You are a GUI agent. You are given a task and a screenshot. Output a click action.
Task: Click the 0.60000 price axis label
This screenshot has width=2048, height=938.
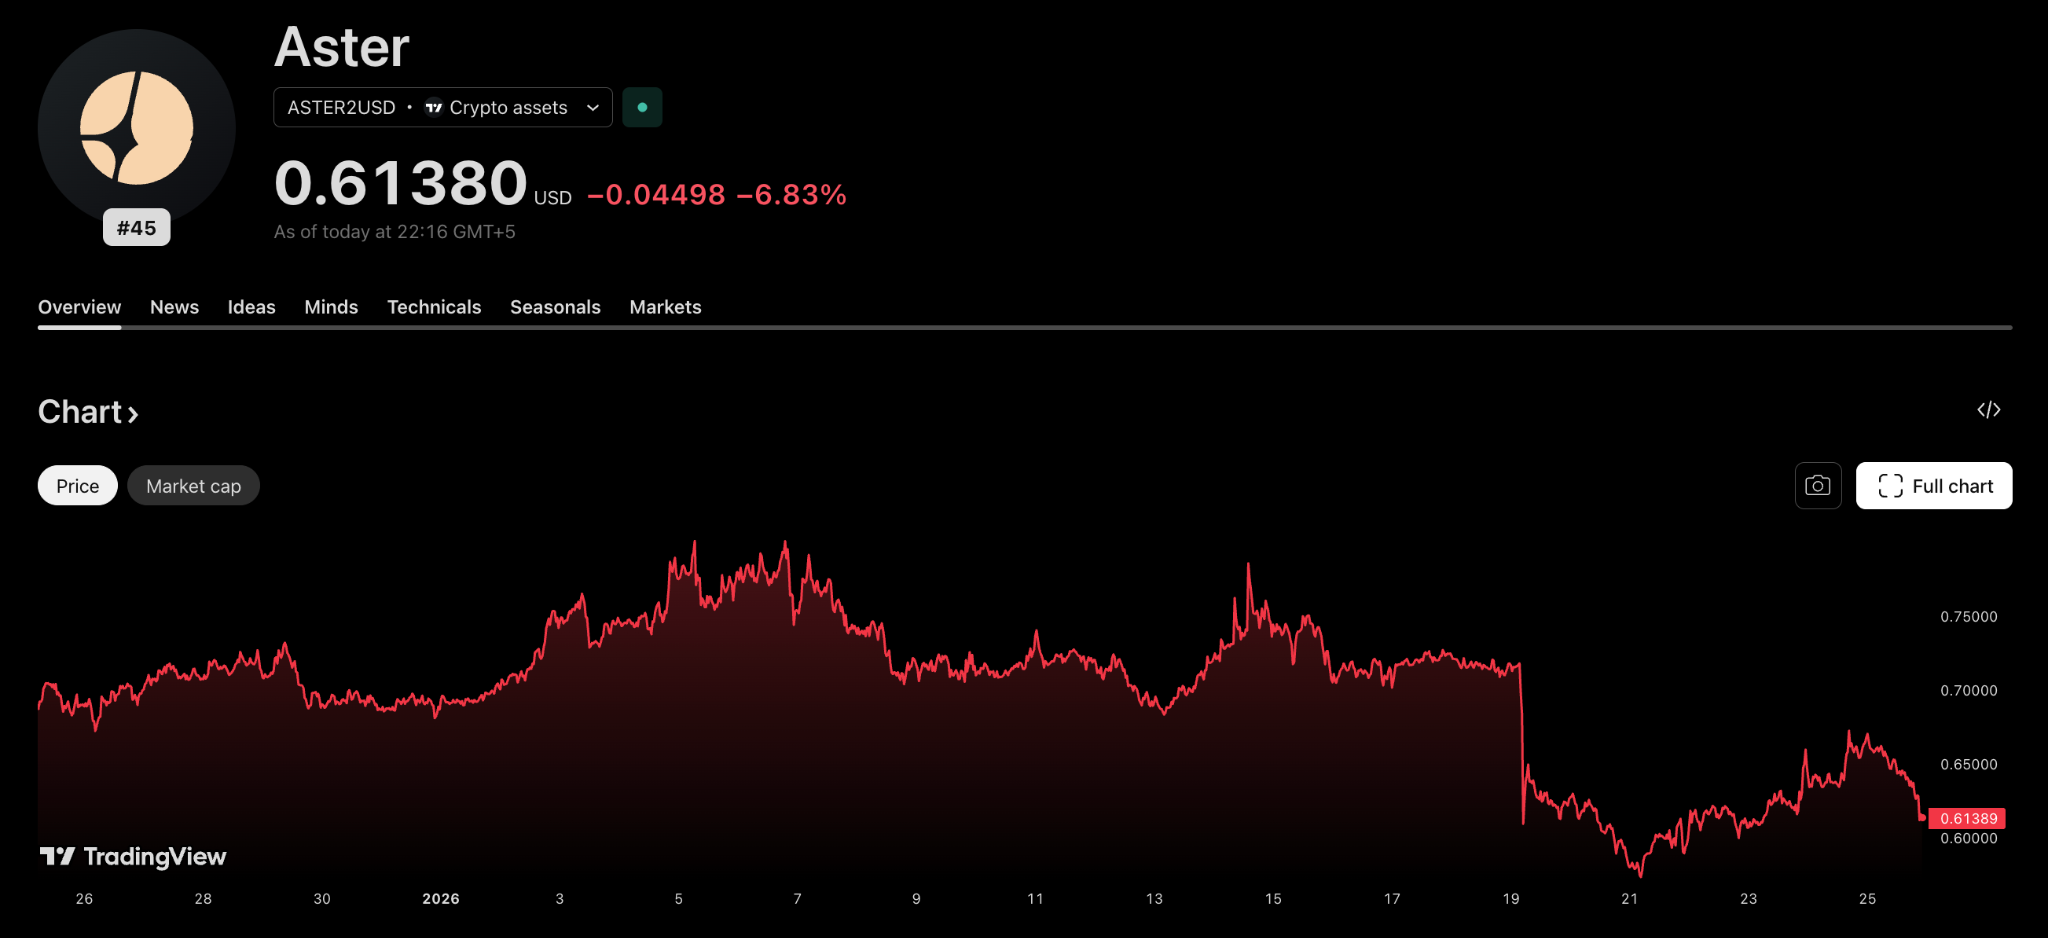point(1969,839)
